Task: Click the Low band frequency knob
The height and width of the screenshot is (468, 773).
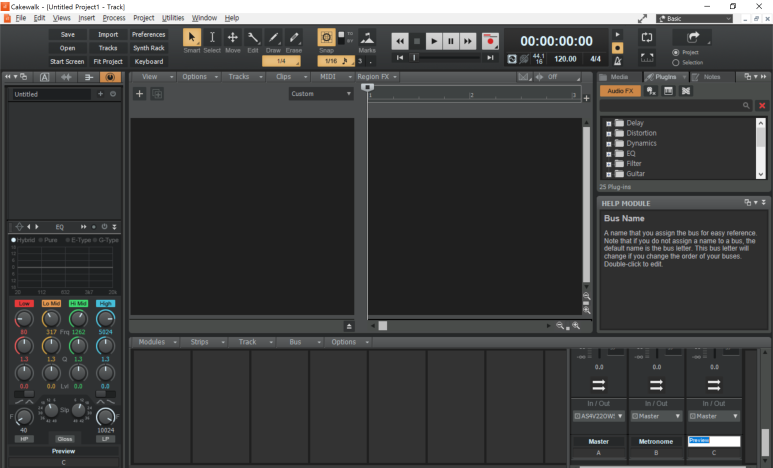Action: 24,319
